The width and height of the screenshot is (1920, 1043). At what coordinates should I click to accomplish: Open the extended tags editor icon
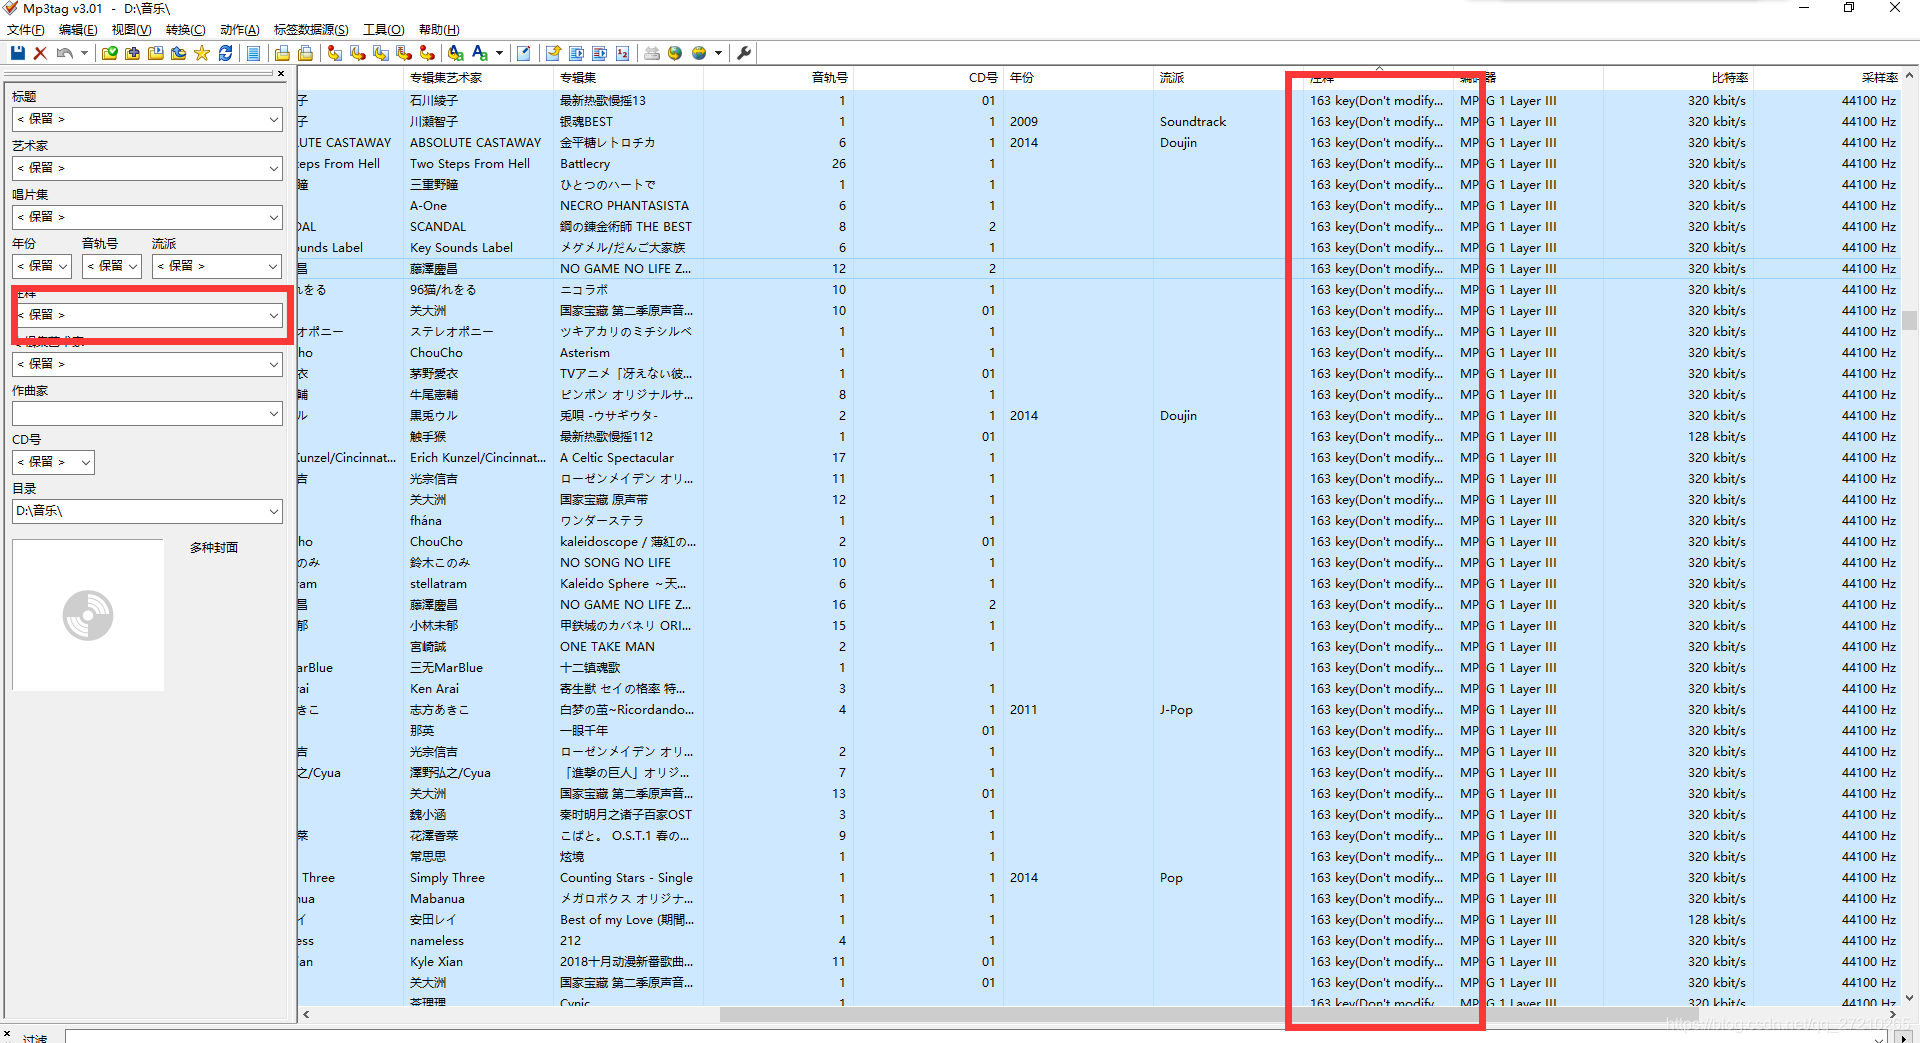pyautogui.click(x=523, y=53)
